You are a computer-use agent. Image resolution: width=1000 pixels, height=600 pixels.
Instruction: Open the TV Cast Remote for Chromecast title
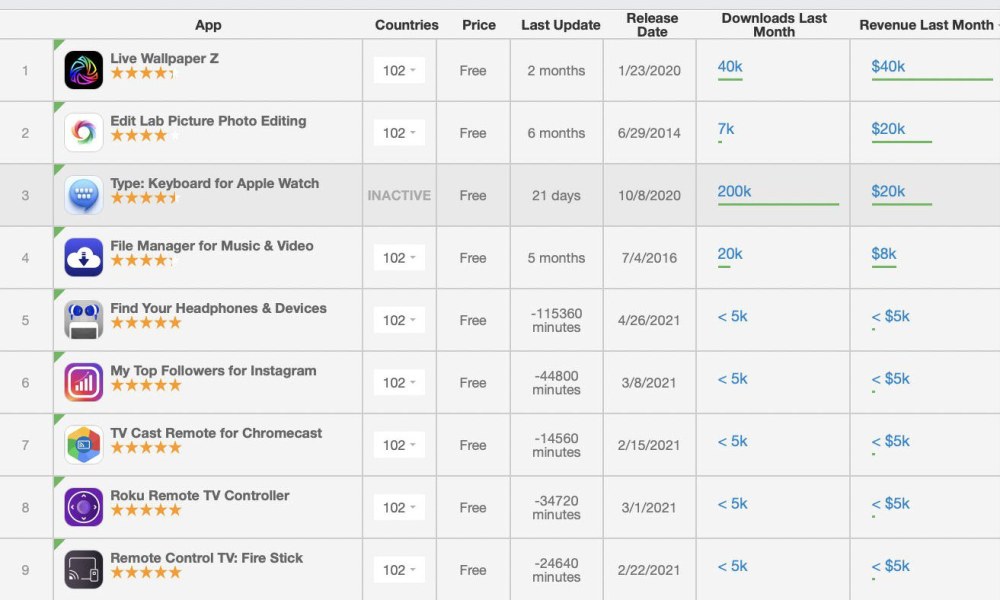tap(216, 433)
